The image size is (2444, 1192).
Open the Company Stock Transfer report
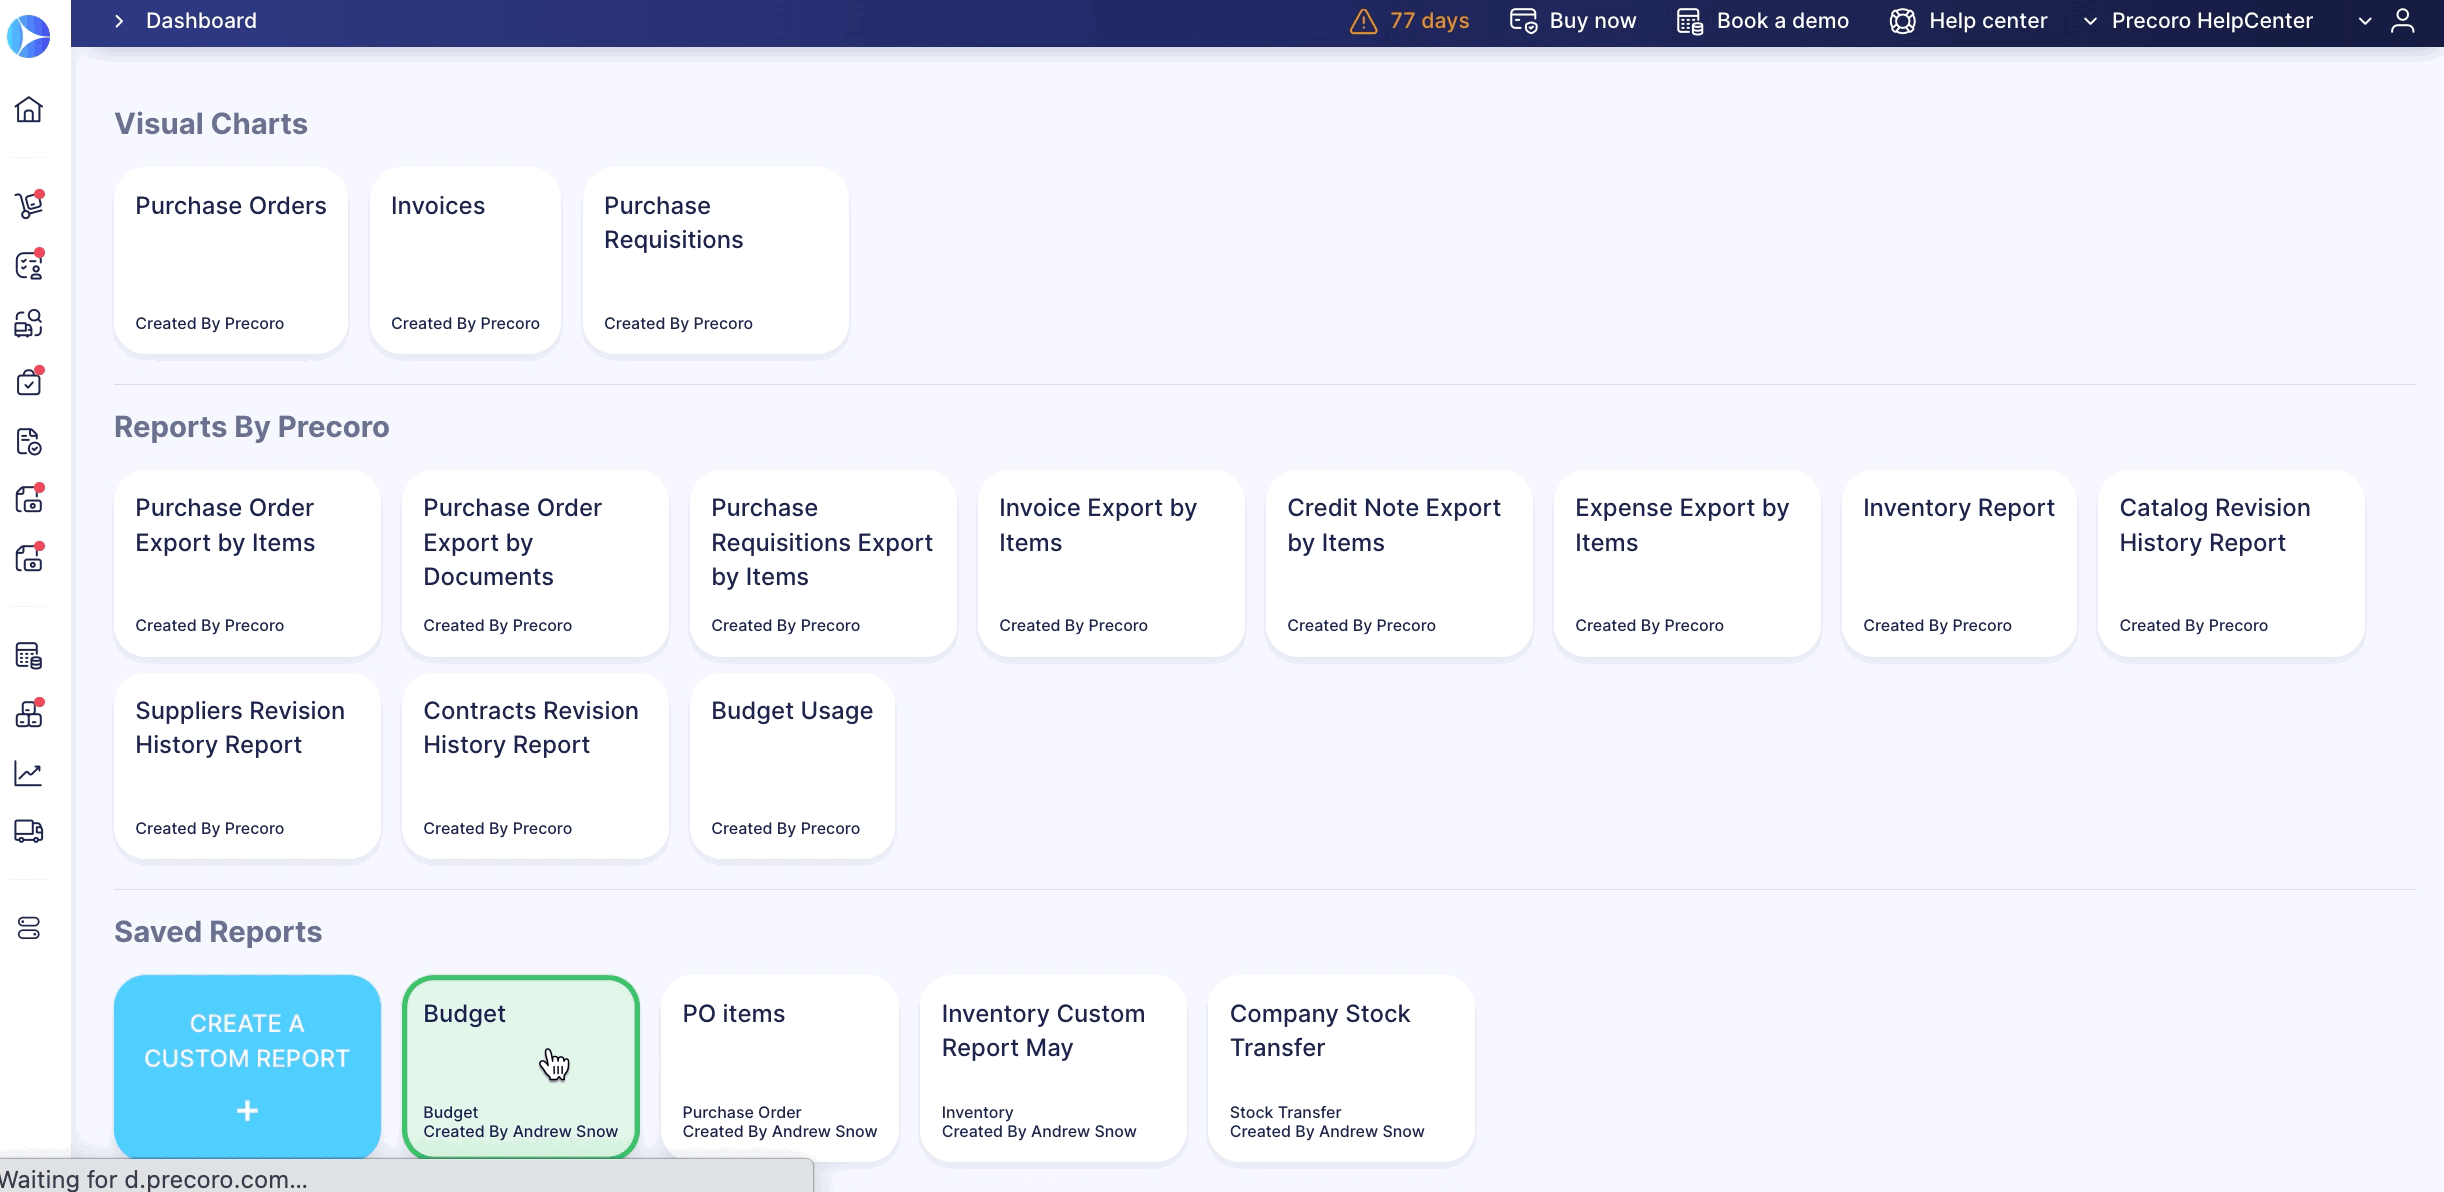point(1341,1068)
